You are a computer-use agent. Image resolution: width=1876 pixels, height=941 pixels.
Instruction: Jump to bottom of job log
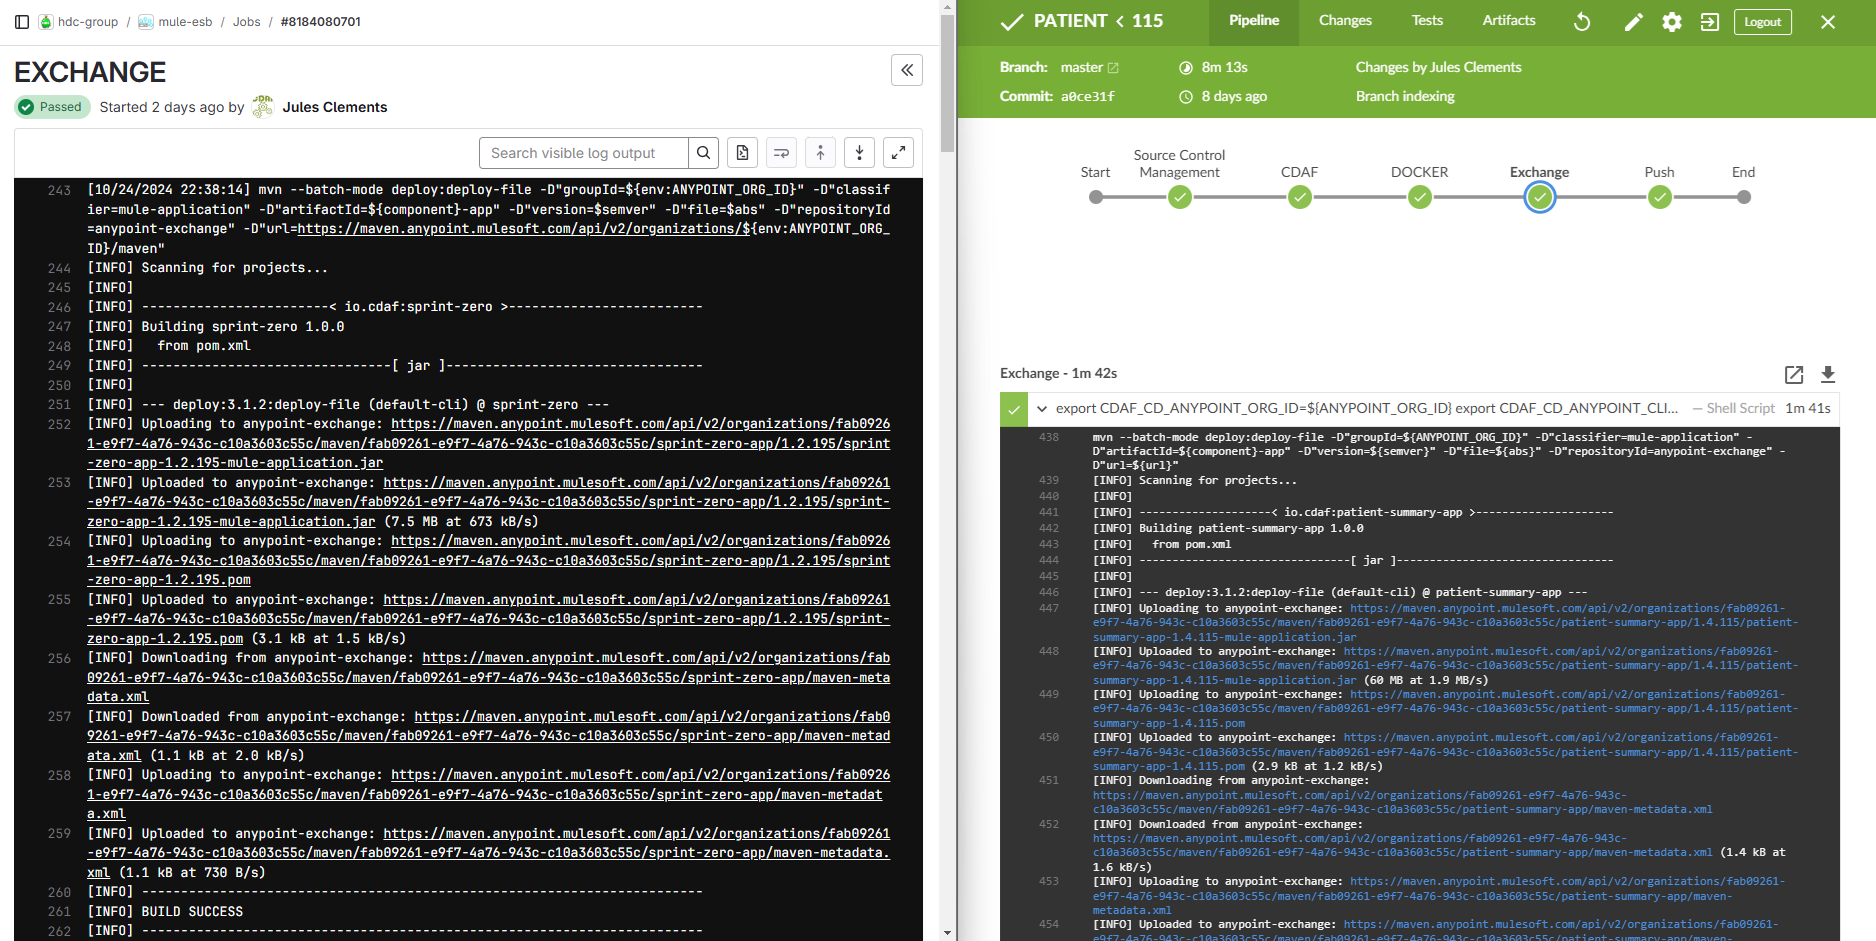[x=859, y=153]
